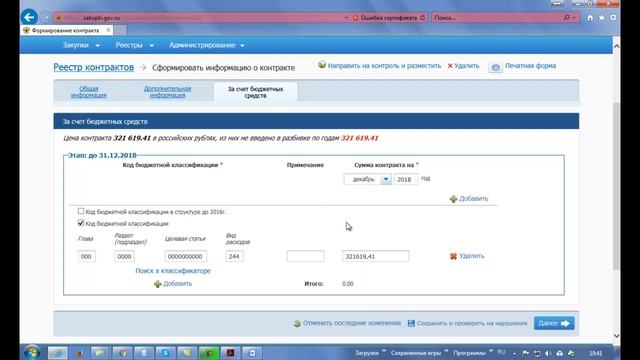Click the browser search box 'Поиск...'
640x360 pixels.
point(497,18)
